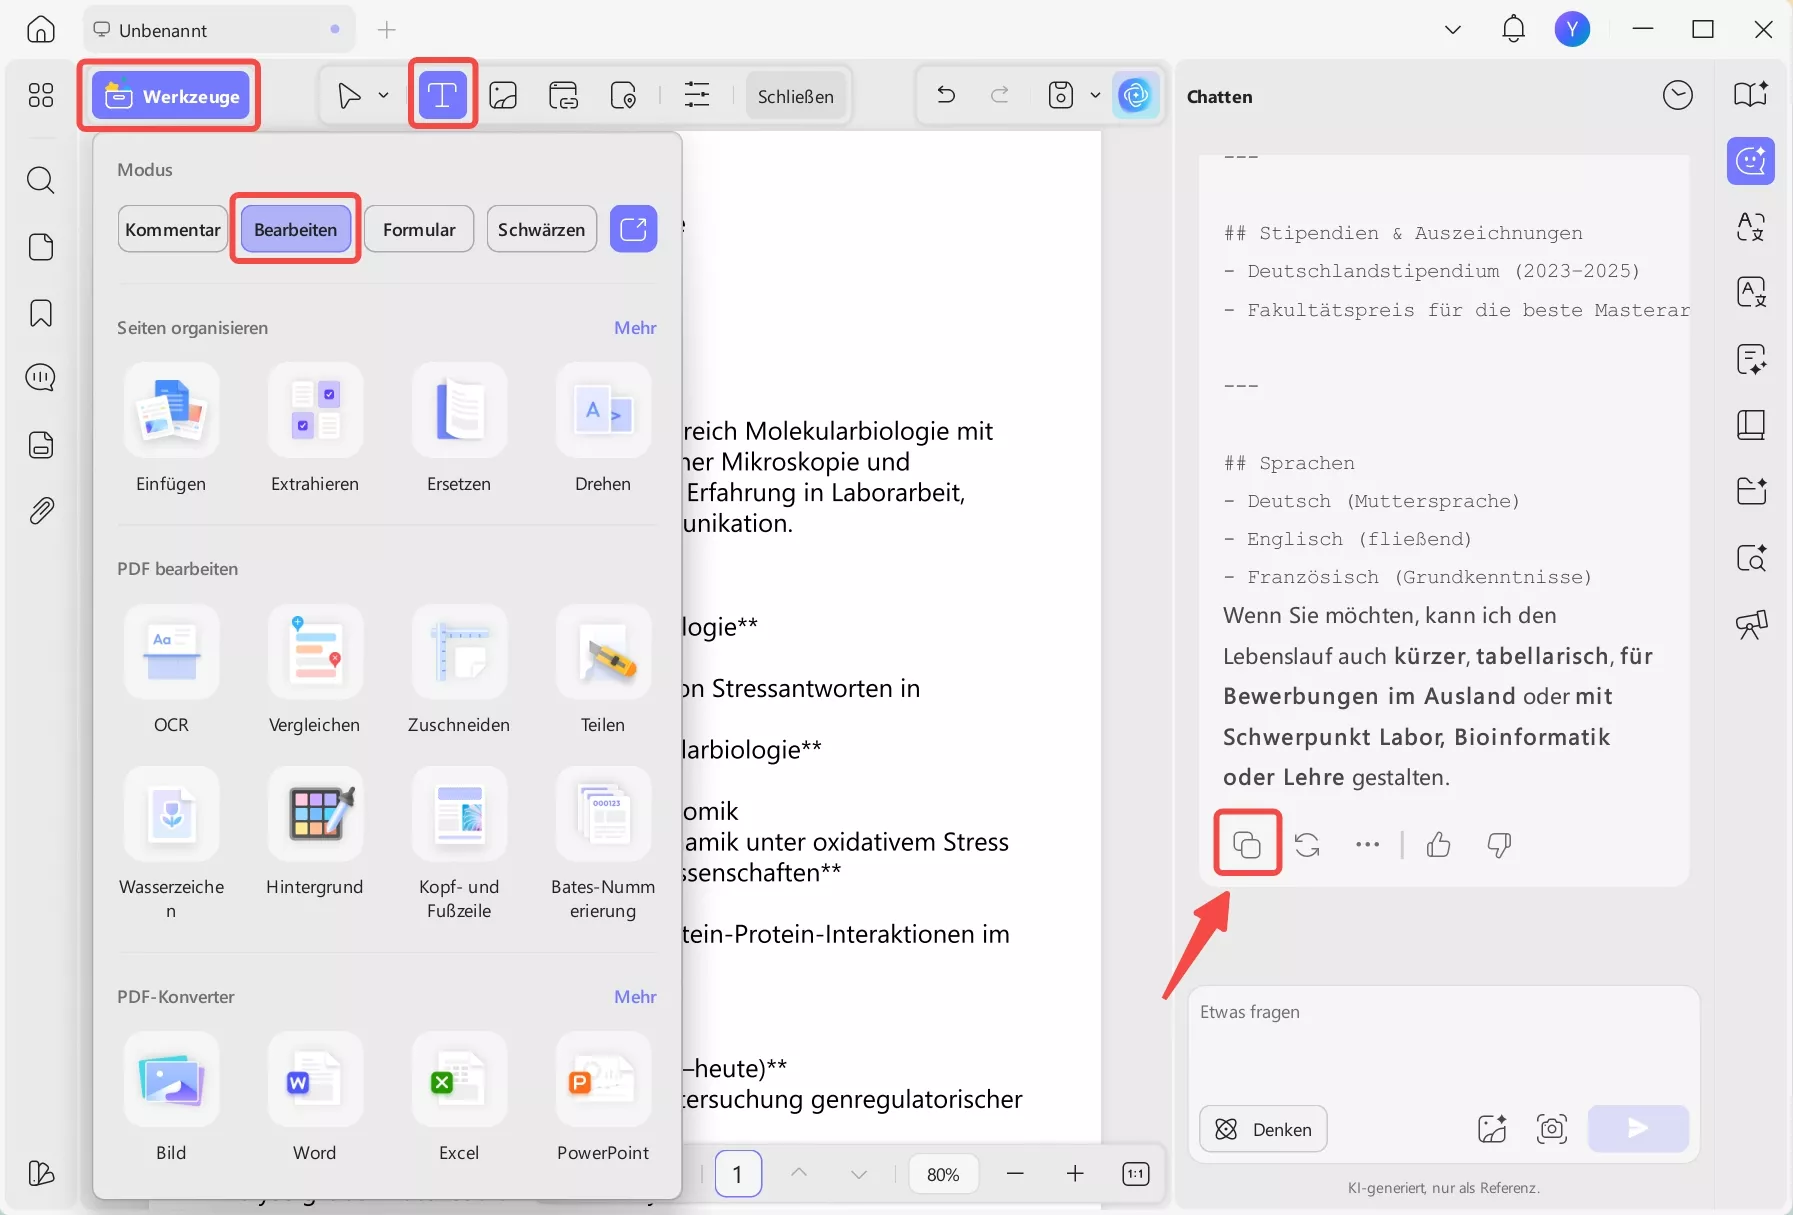Click the screenshot camera icon in chat input

(x=1552, y=1129)
